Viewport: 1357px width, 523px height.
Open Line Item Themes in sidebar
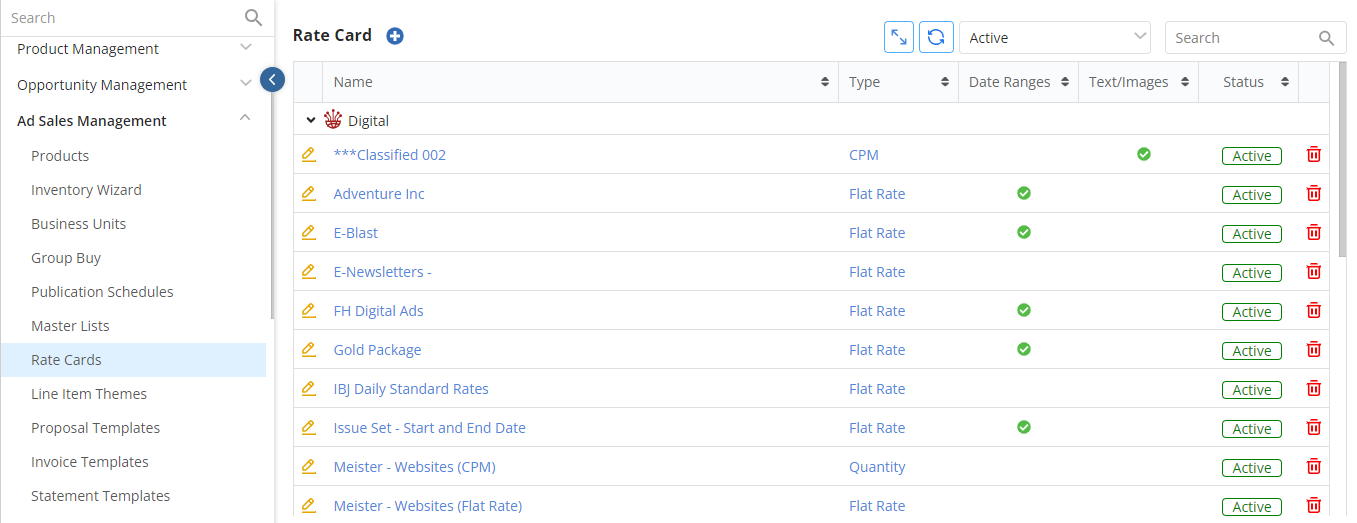[89, 394]
